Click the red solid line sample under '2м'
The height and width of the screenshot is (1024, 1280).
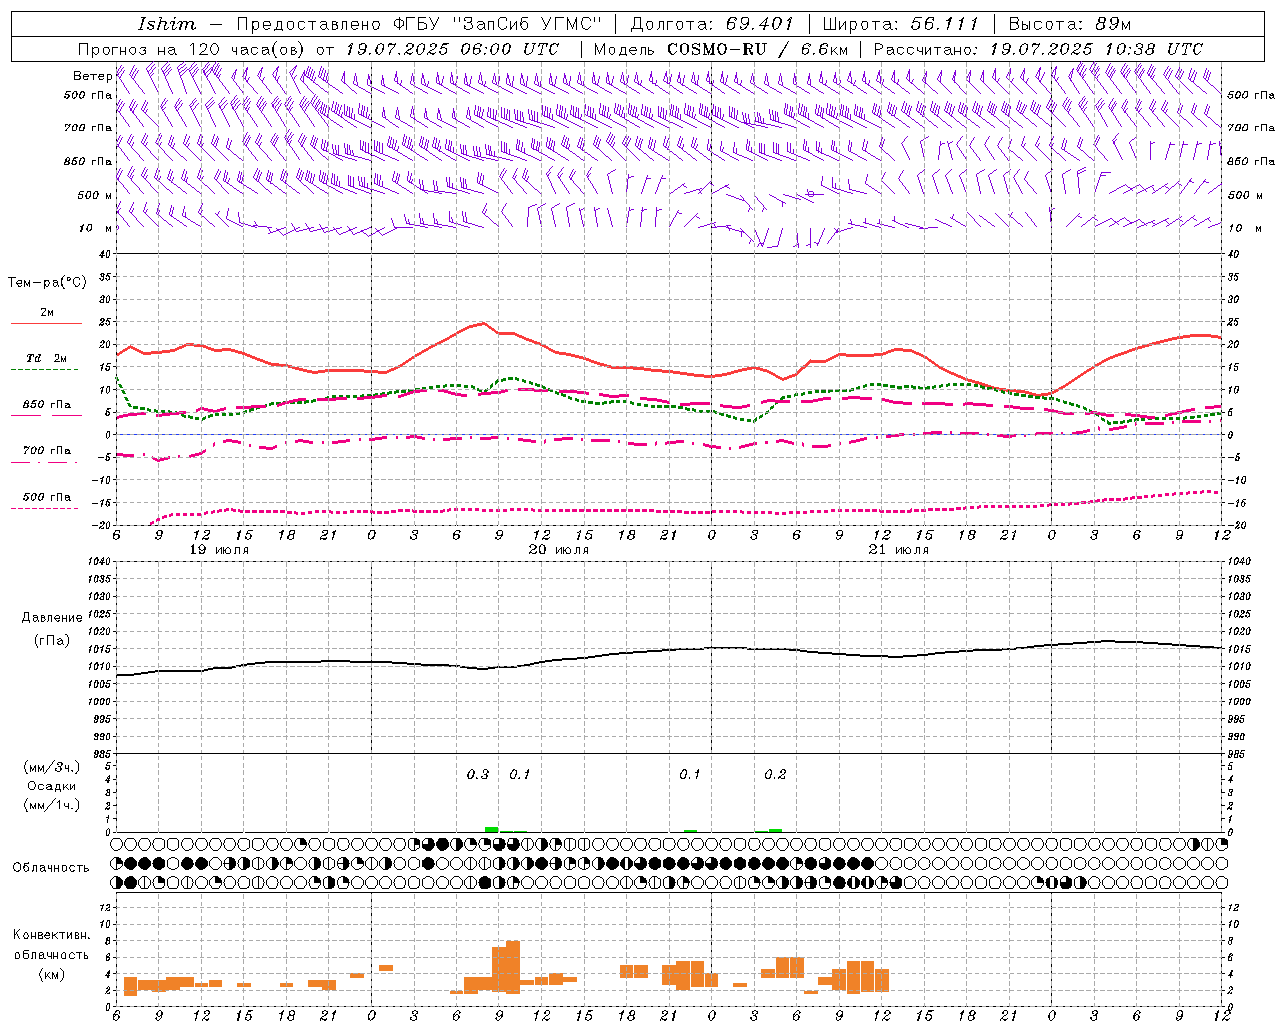(x=46, y=324)
